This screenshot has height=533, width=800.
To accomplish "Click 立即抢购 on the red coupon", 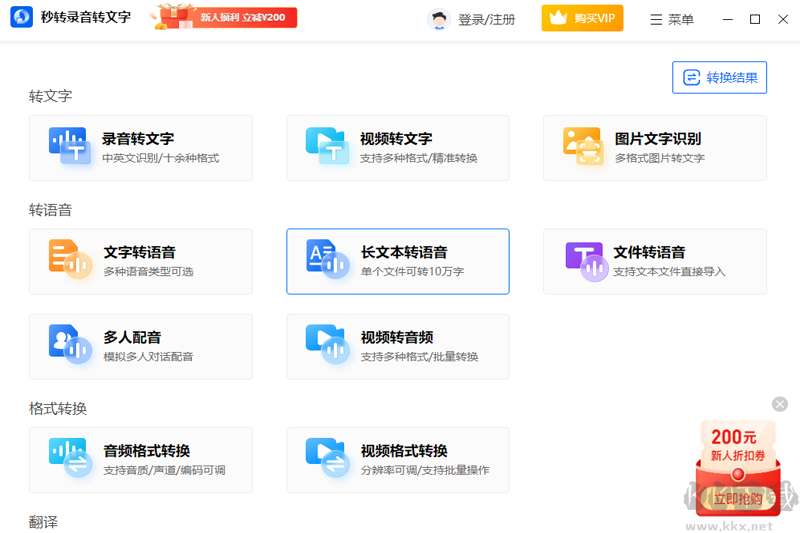I will tap(738, 497).
